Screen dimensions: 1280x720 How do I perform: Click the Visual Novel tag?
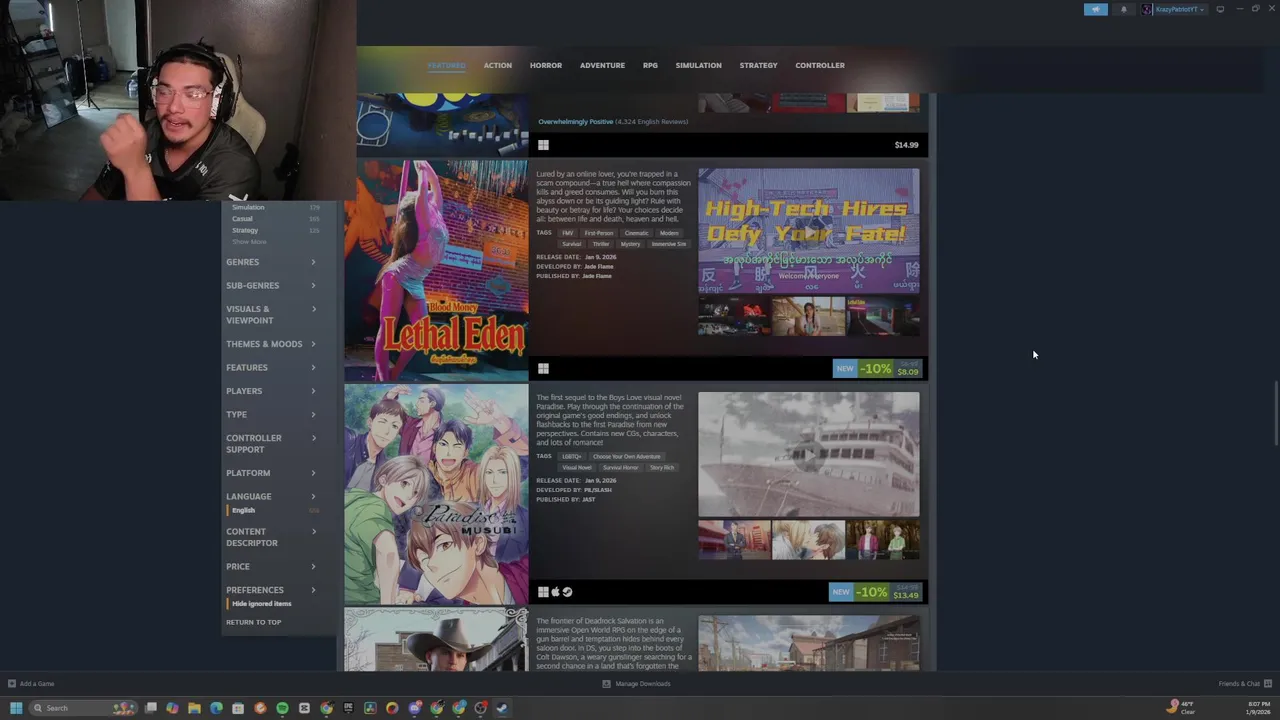click(x=577, y=468)
